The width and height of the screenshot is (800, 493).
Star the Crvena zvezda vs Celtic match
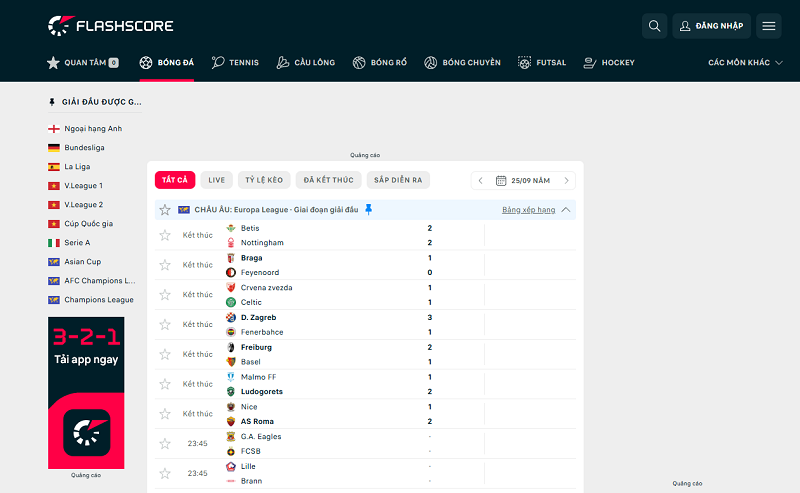(165, 294)
